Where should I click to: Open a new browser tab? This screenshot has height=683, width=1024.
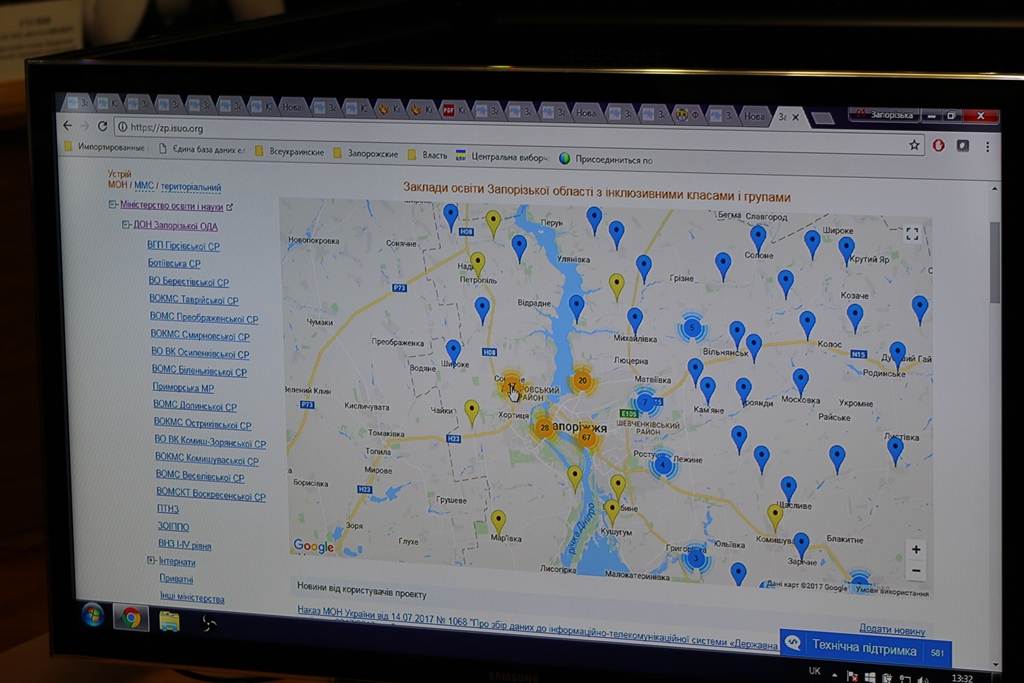click(x=822, y=118)
